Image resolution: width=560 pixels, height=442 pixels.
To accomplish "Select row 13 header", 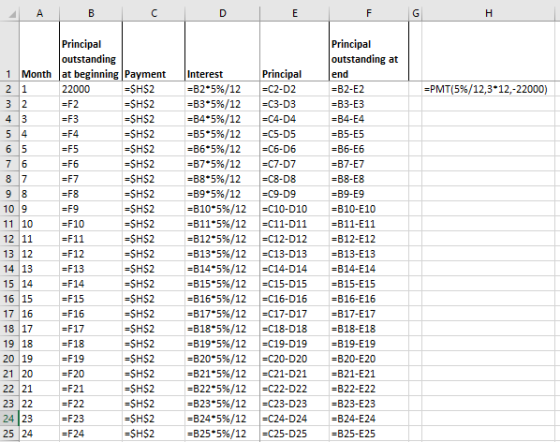I will pyautogui.click(x=10, y=254).
